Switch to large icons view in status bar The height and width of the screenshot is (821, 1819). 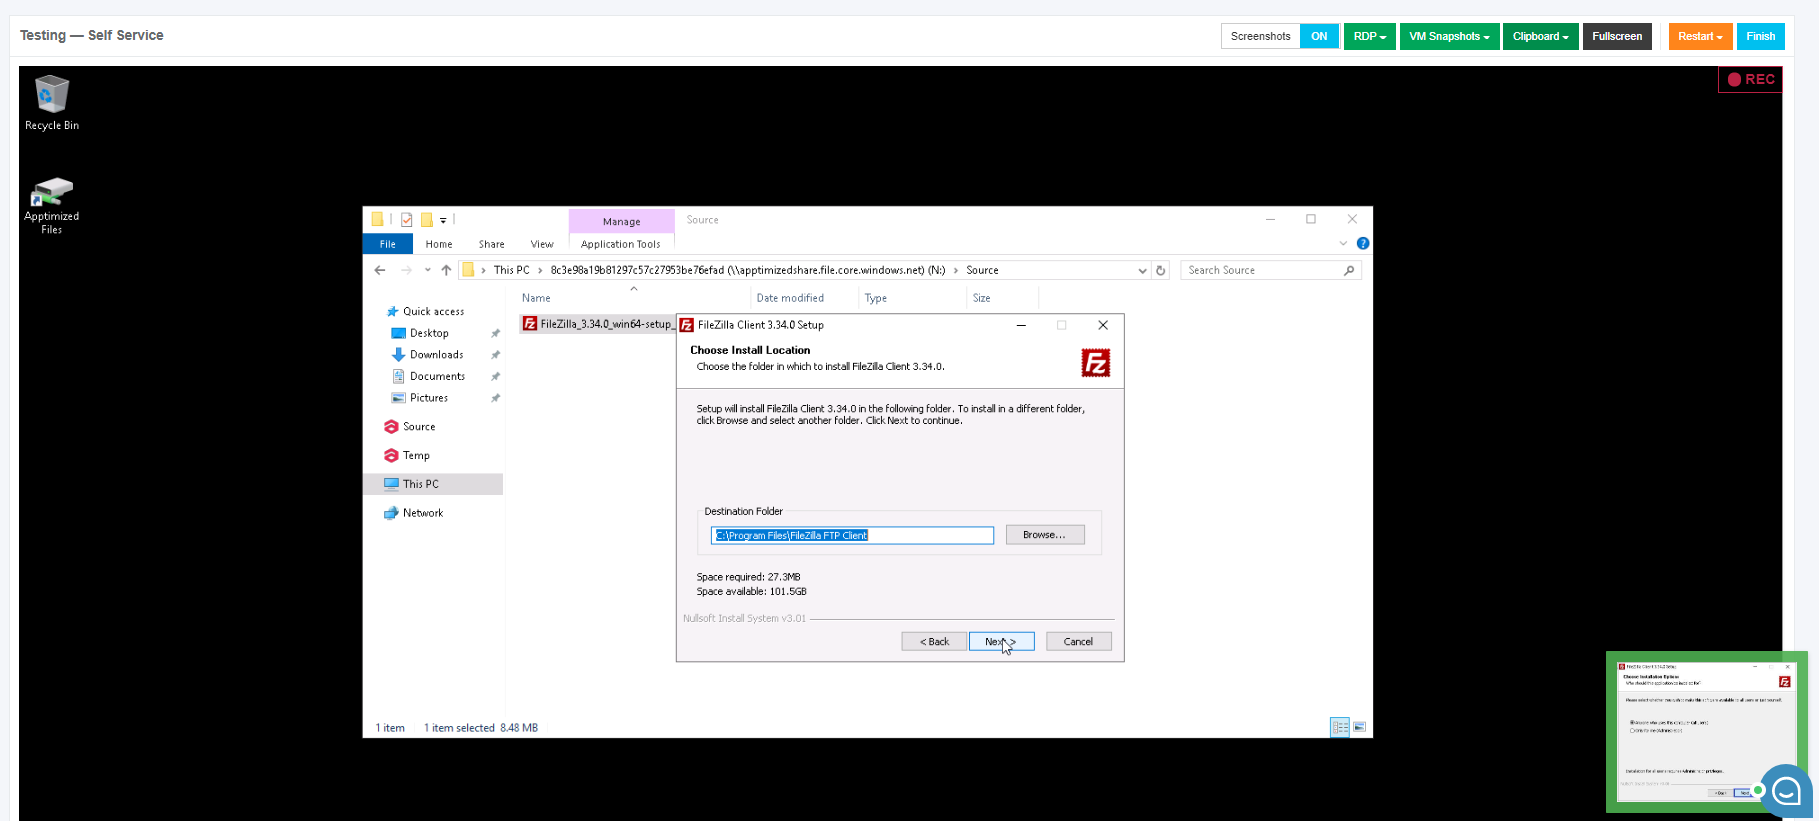[1359, 727]
